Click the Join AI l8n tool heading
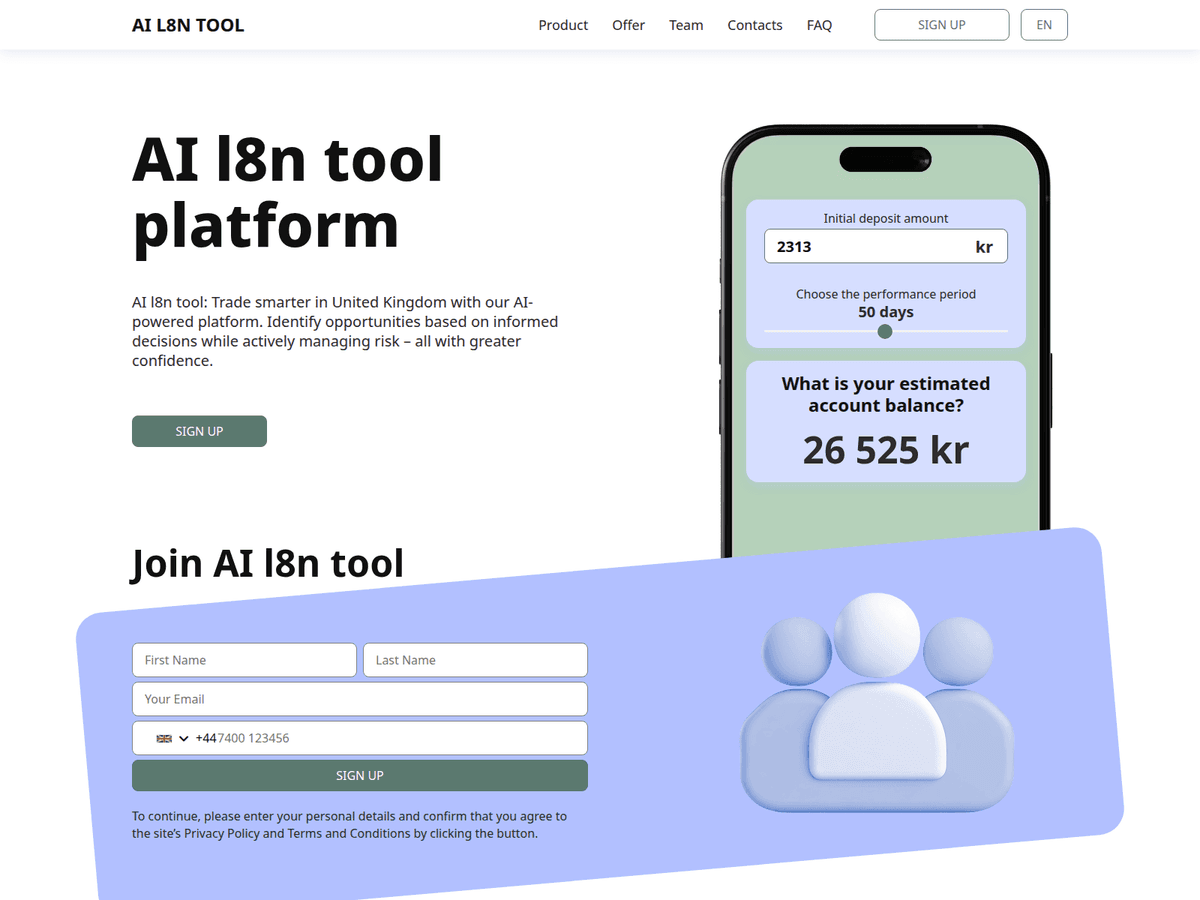1200x900 pixels. pos(268,563)
